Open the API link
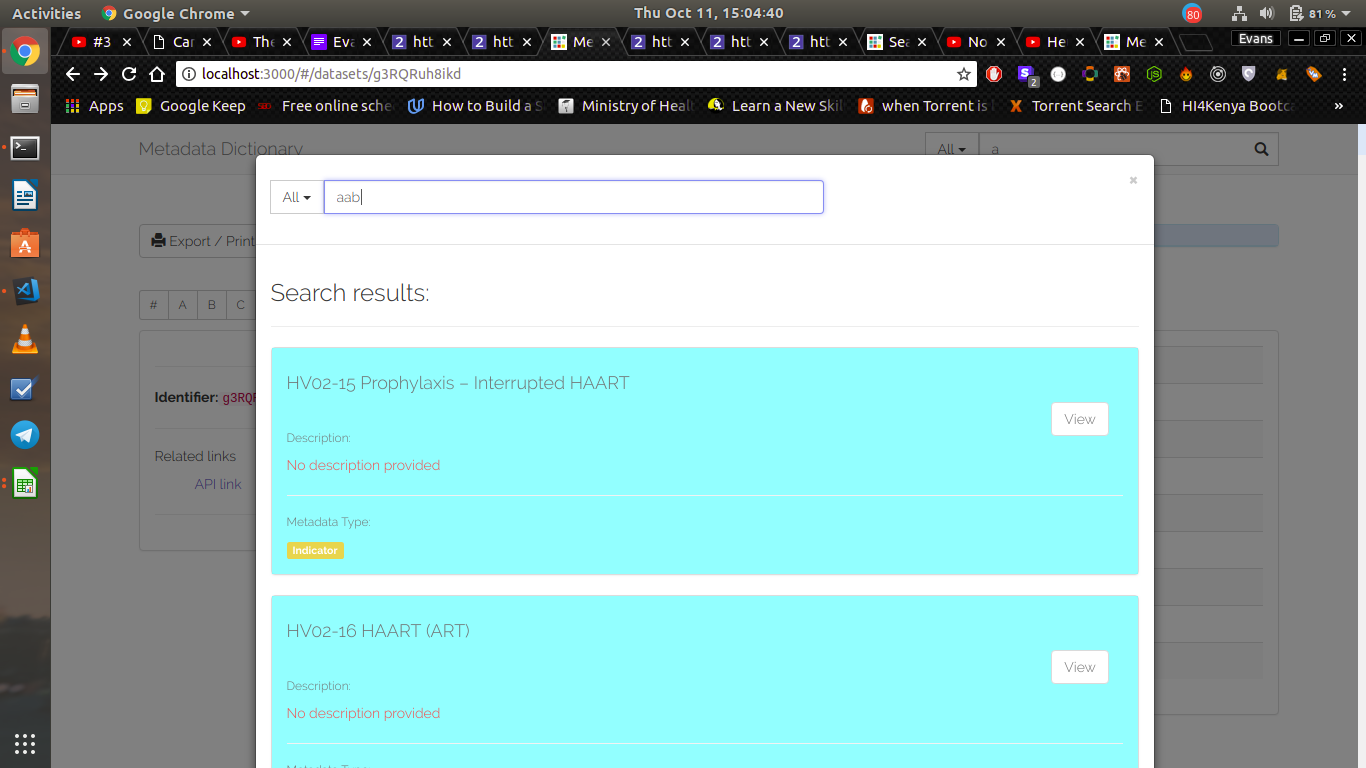This screenshot has width=1366, height=768. 218,484
